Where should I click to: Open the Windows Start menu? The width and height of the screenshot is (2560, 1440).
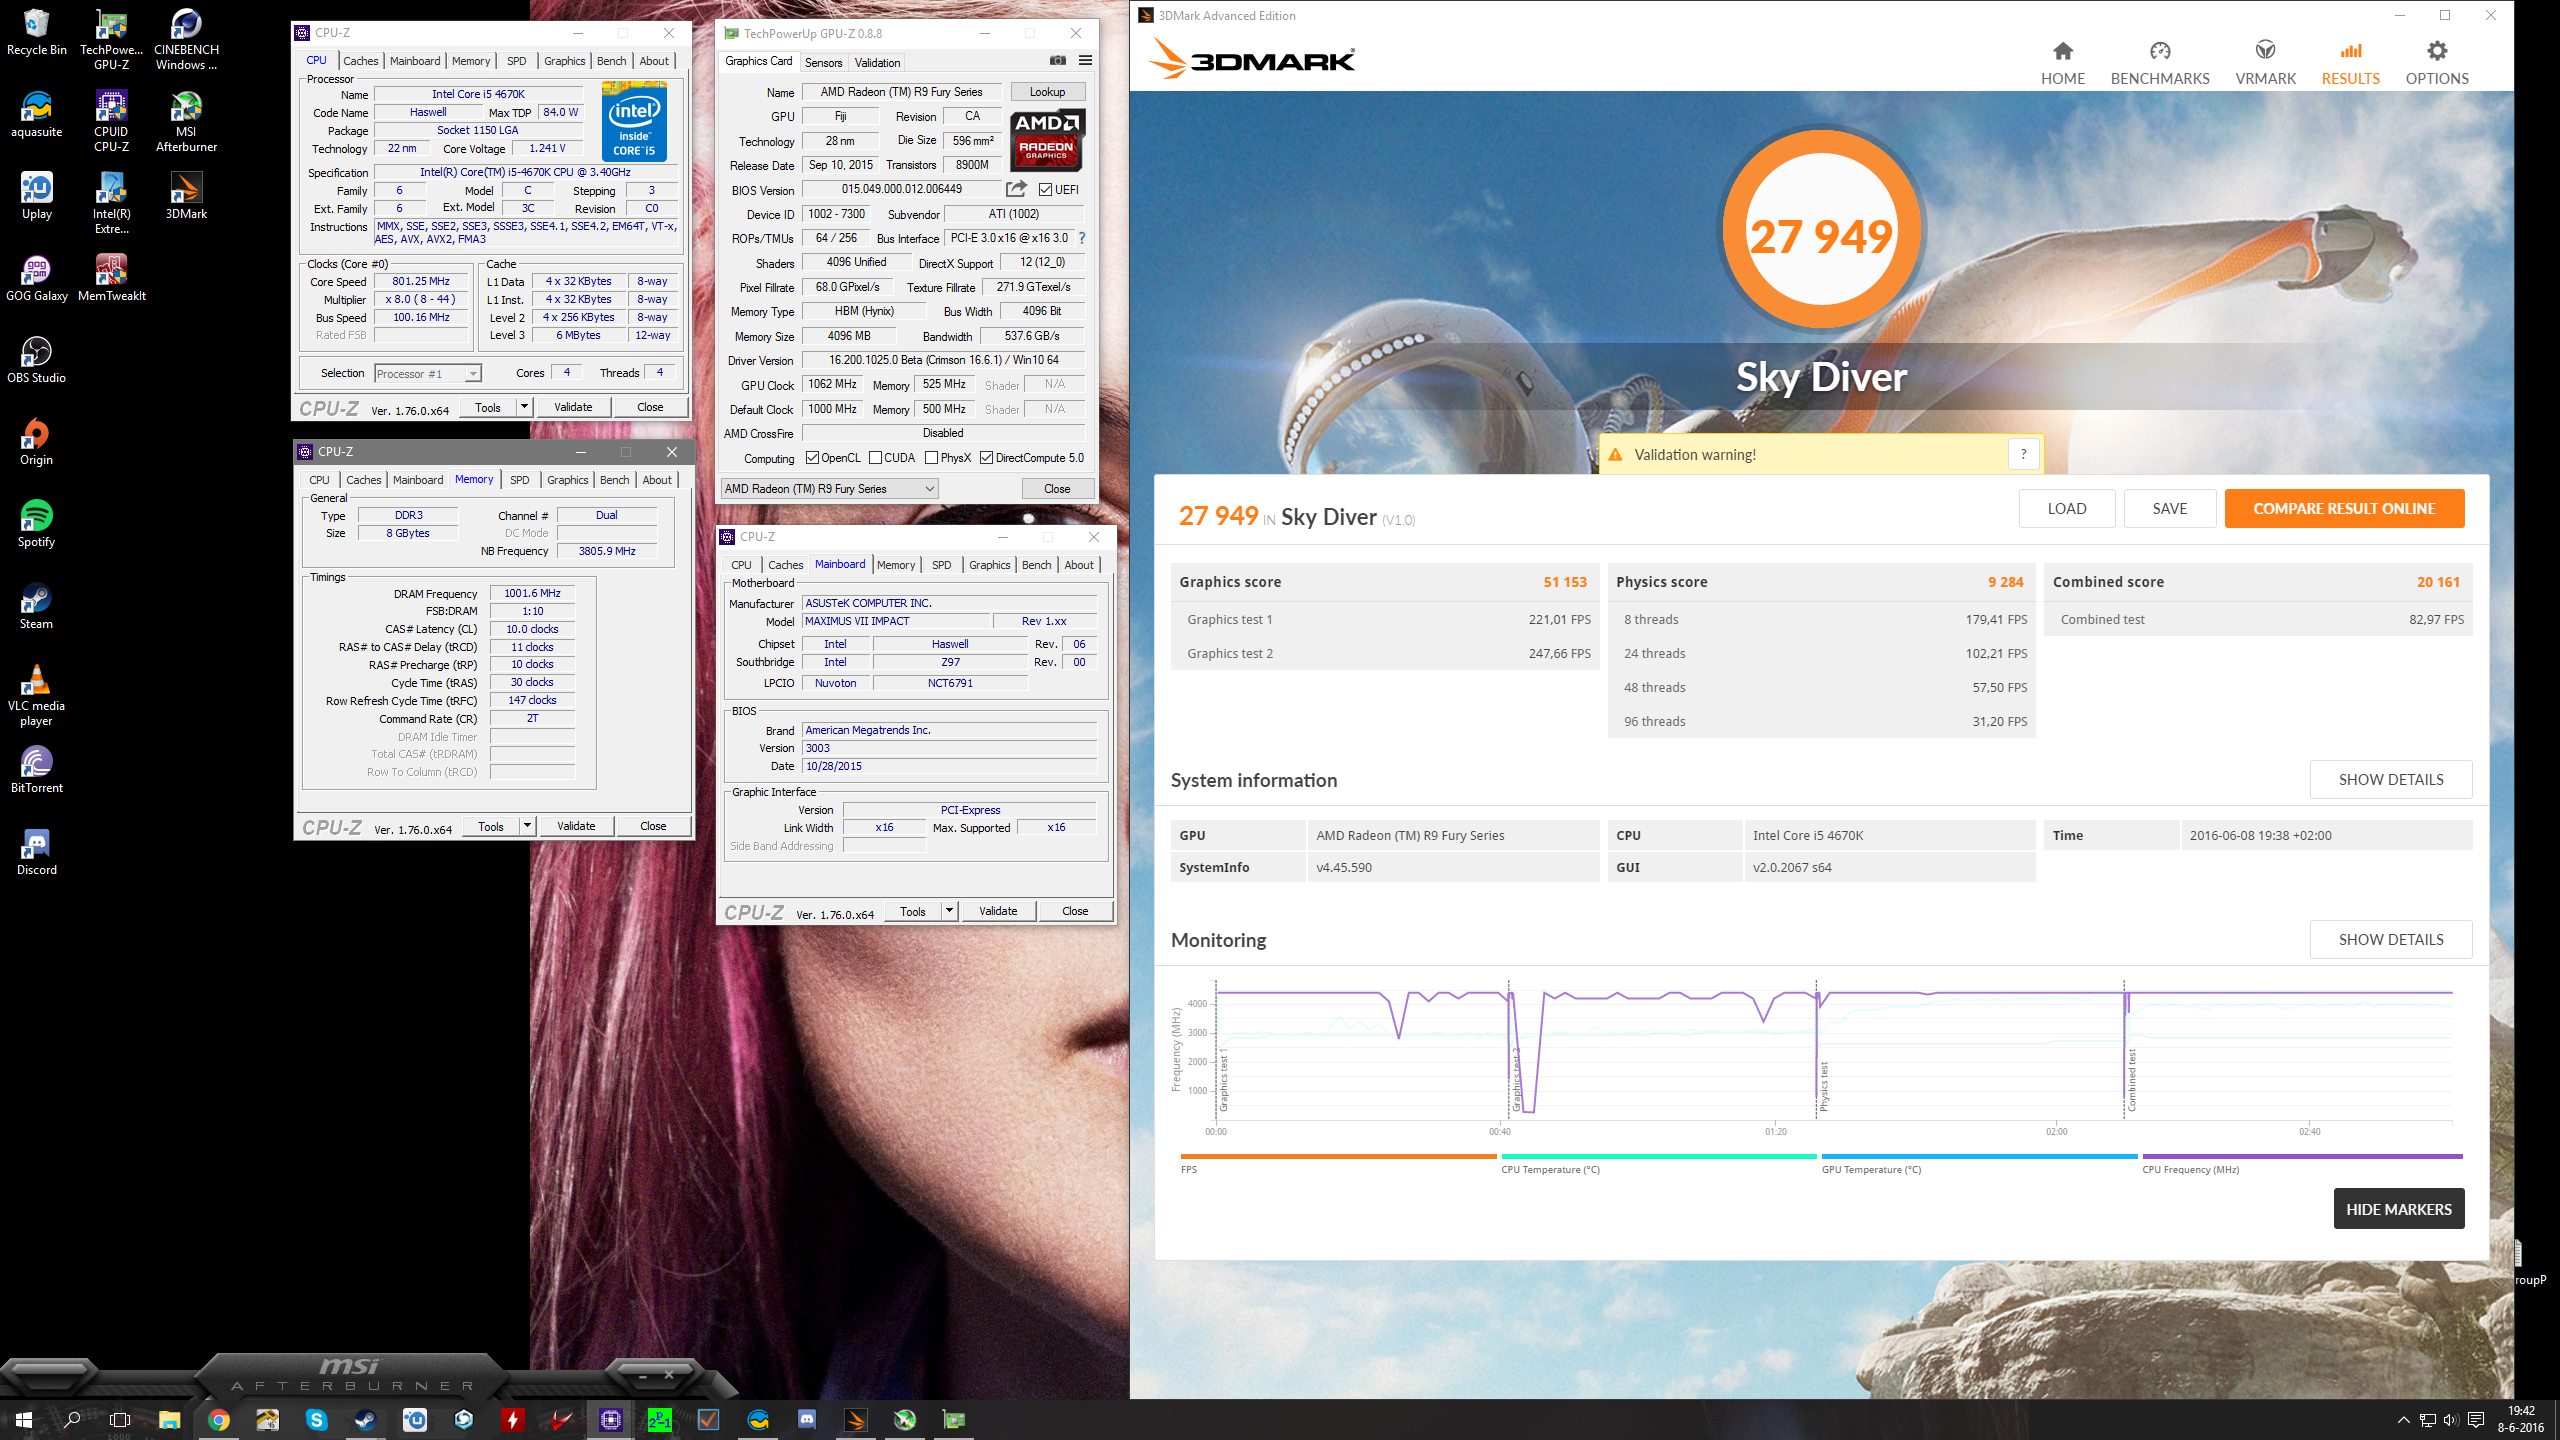tap(24, 1419)
